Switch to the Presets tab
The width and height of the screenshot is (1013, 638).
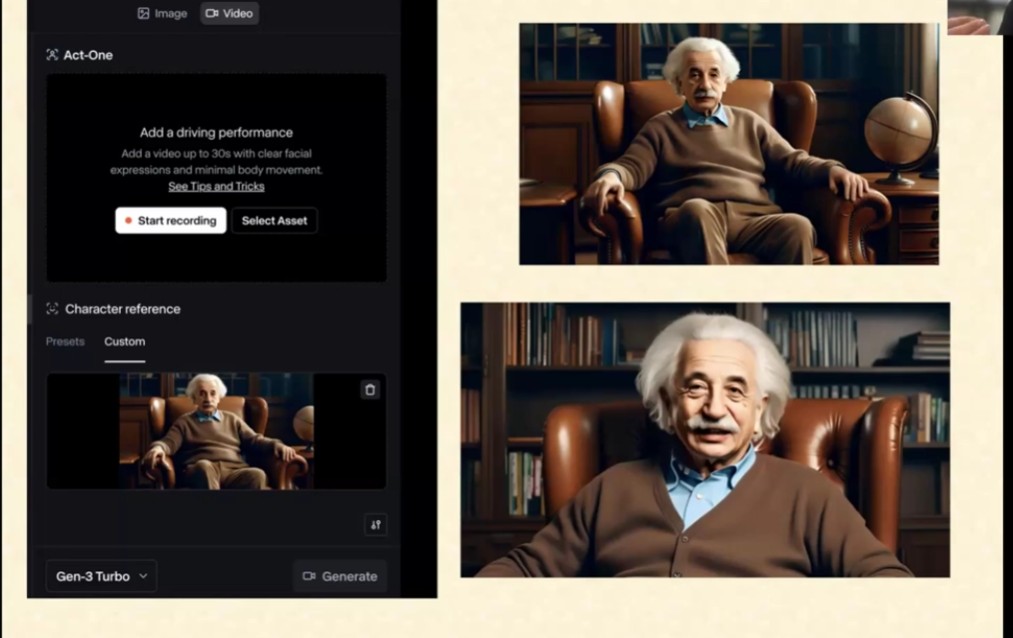click(65, 342)
